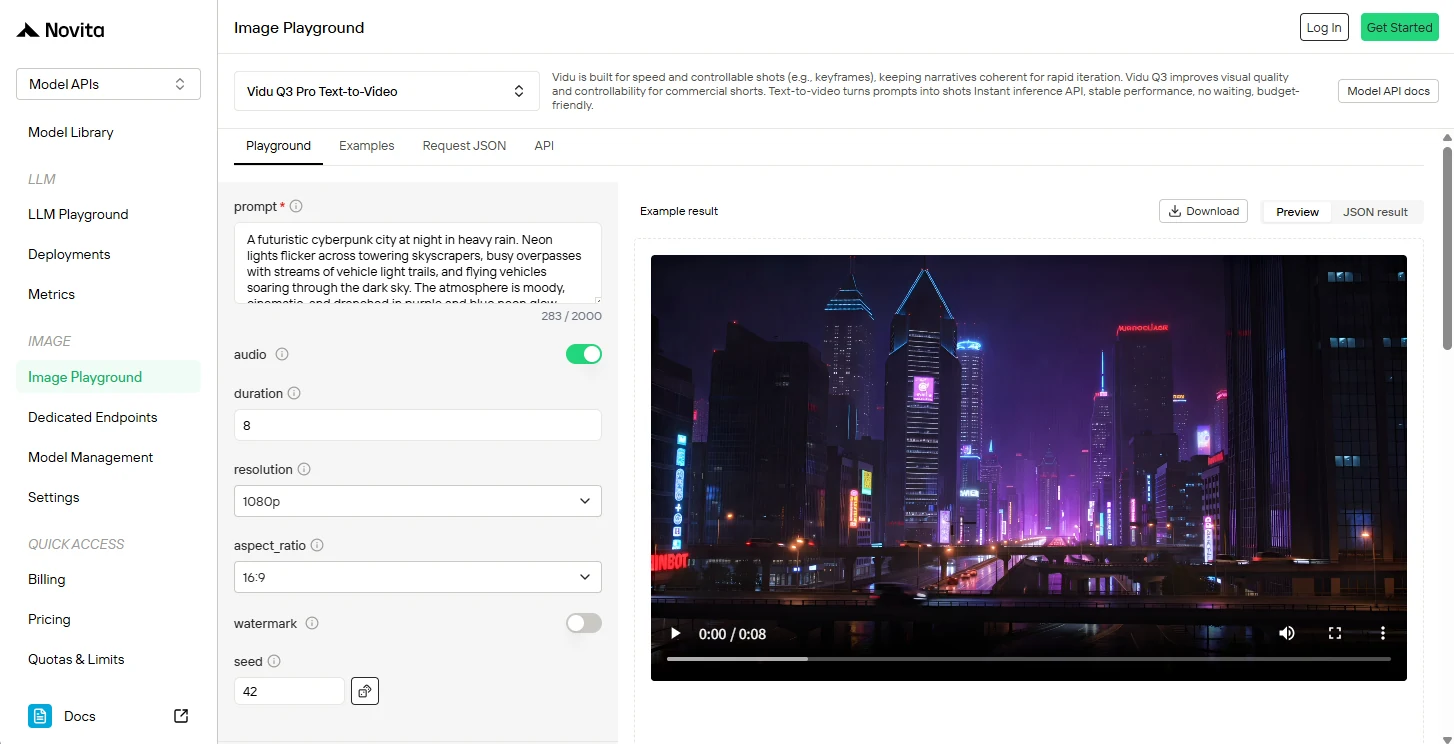Open Billing page
This screenshot has width=1454, height=744.
coord(46,579)
